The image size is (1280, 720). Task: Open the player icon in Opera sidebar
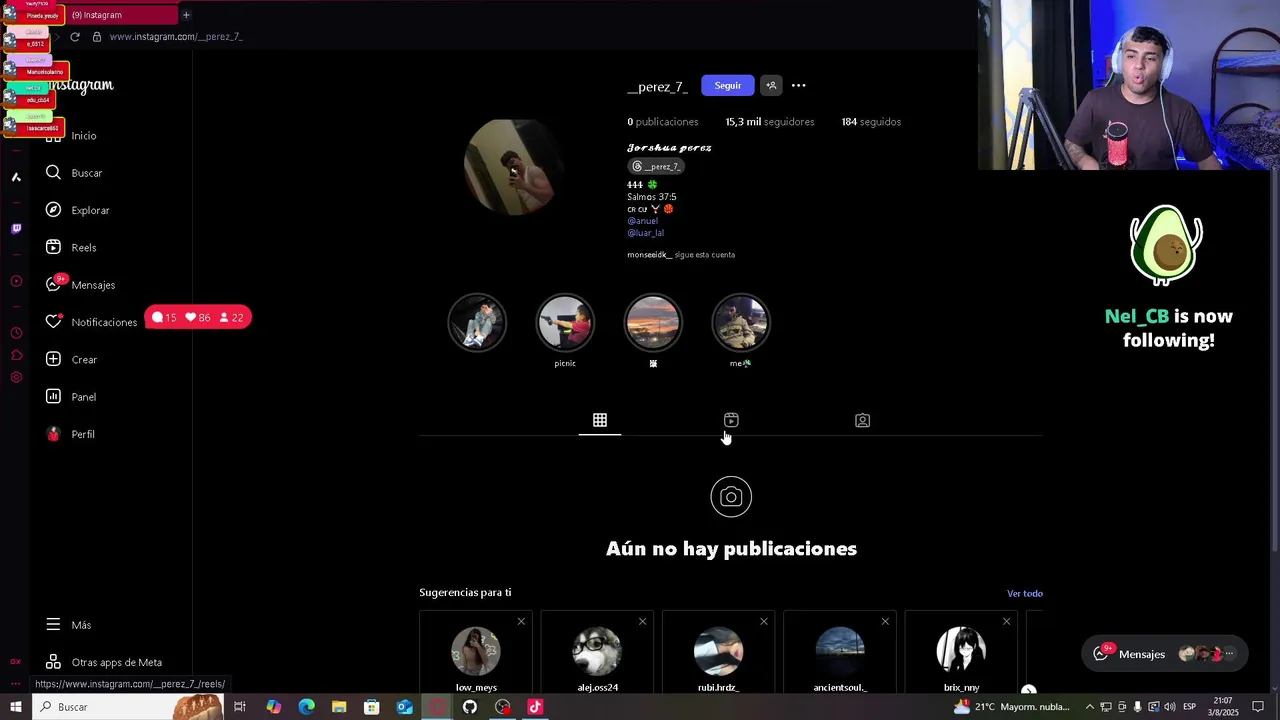[16, 281]
